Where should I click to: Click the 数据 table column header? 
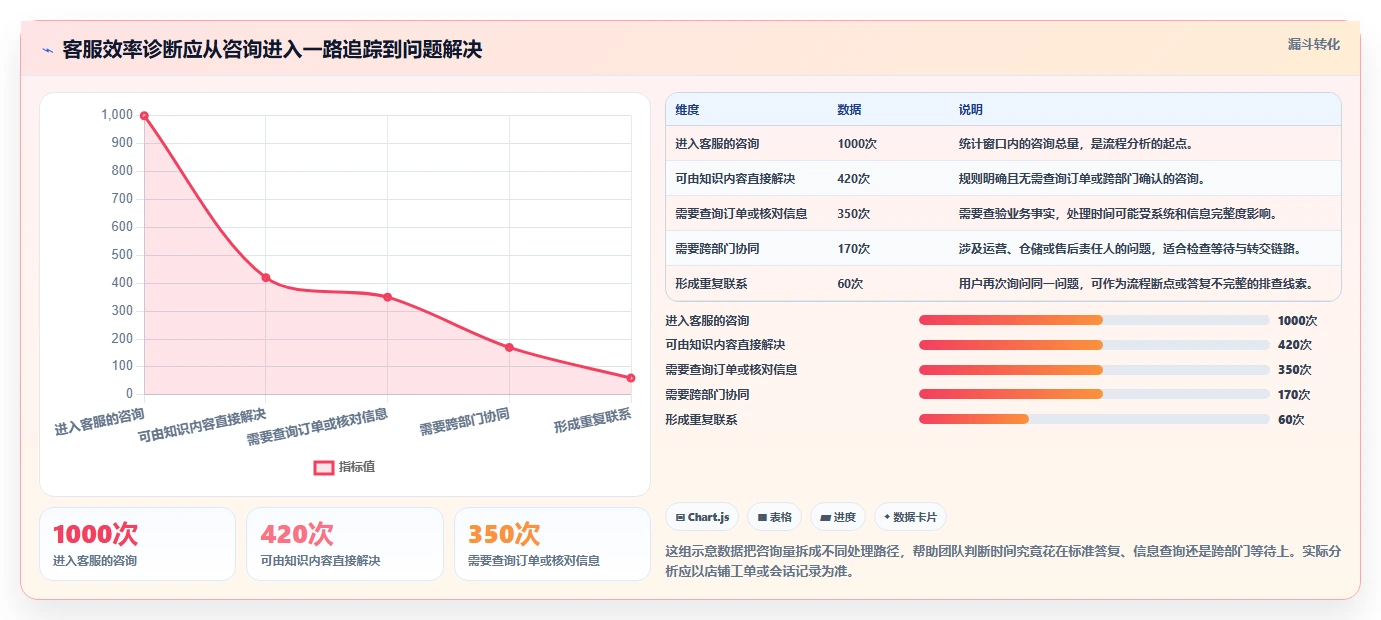849,109
